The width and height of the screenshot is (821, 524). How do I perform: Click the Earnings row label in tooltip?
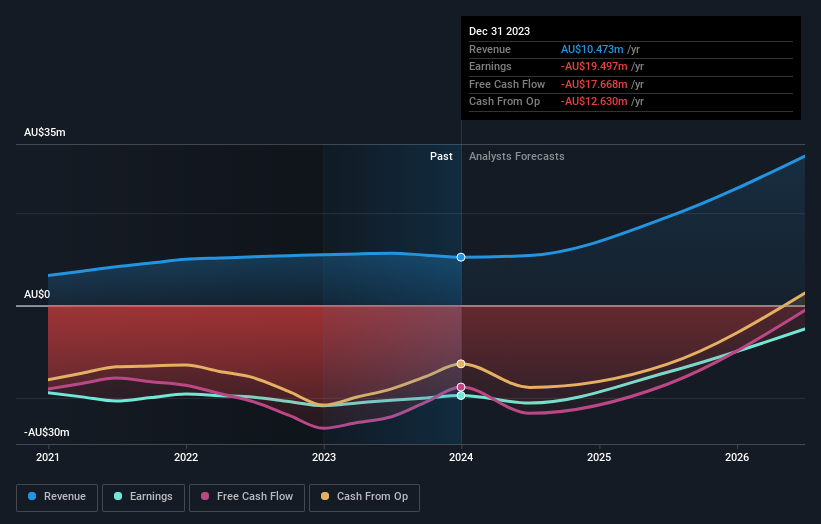click(490, 66)
